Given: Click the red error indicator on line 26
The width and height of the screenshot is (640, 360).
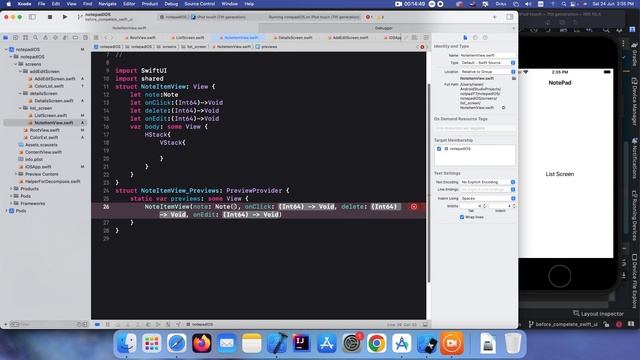Looking at the screenshot, I should point(413,207).
